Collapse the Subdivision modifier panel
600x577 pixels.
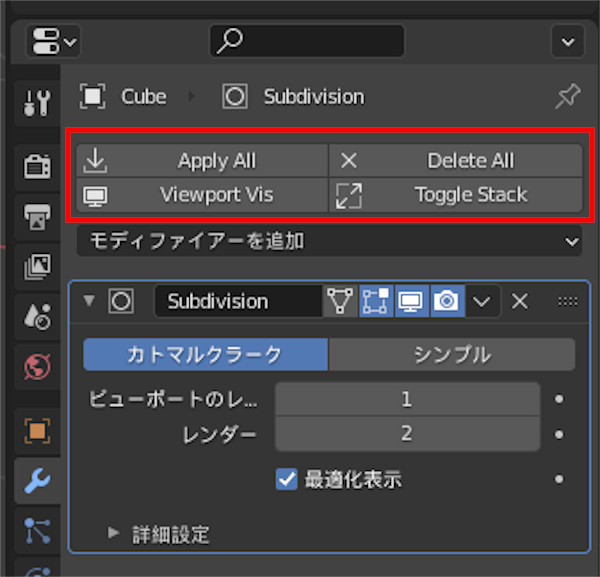point(89,301)
